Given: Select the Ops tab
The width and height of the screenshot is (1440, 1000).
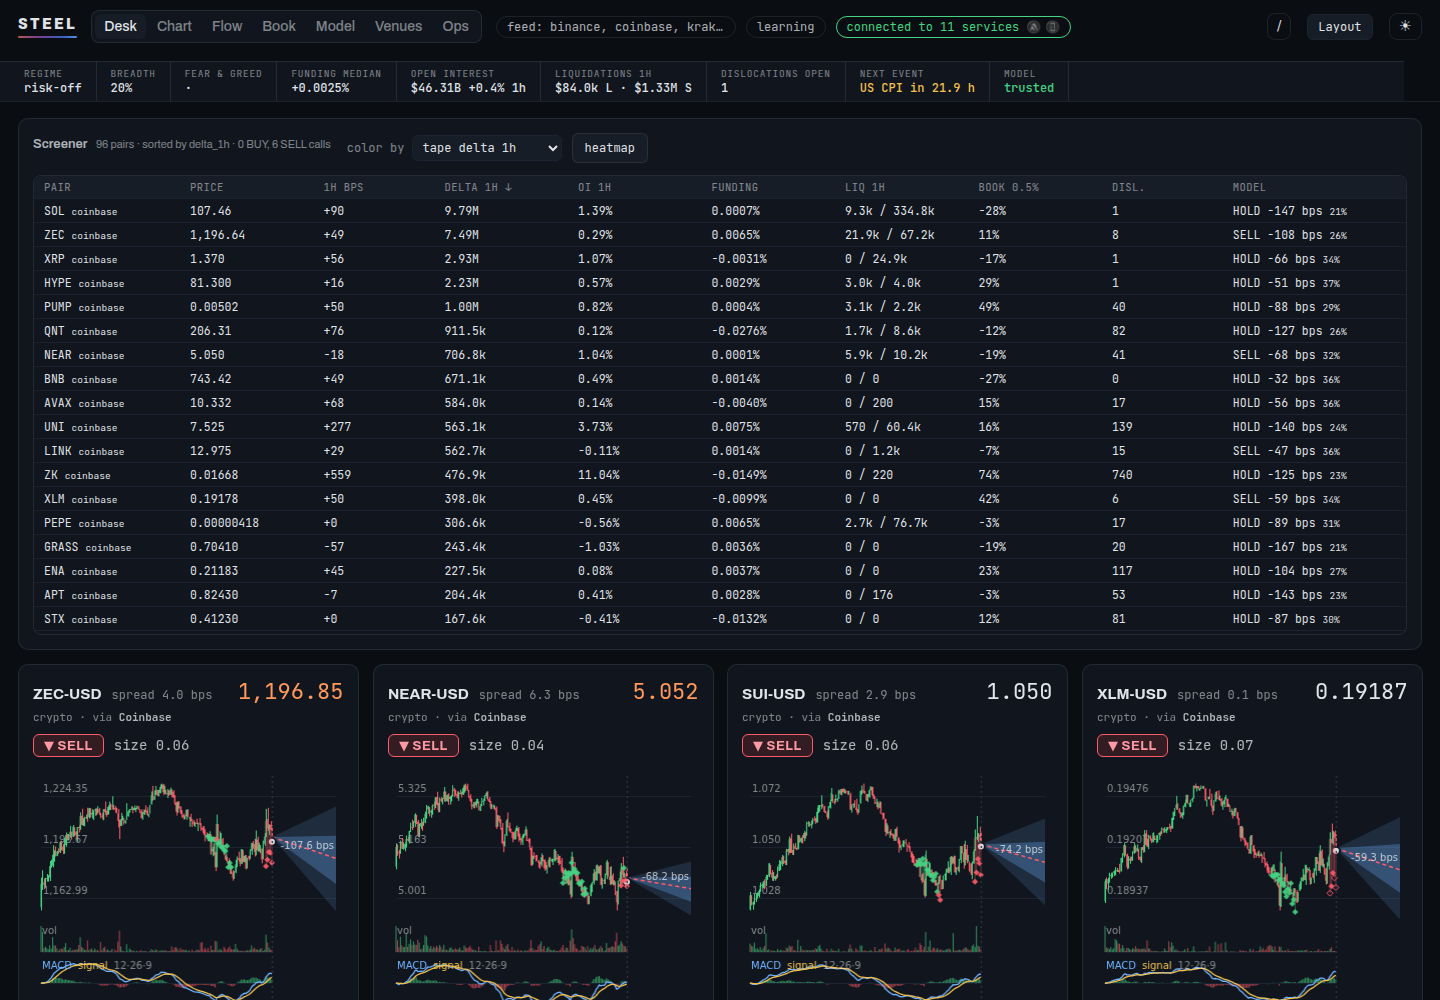Looking at the screenshot, I should [x=456, y=26].
